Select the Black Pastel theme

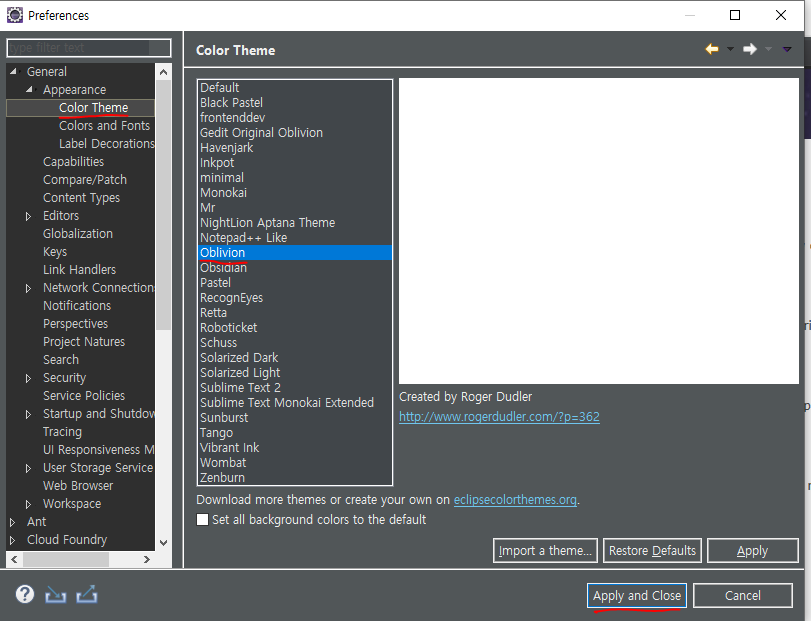295,102
